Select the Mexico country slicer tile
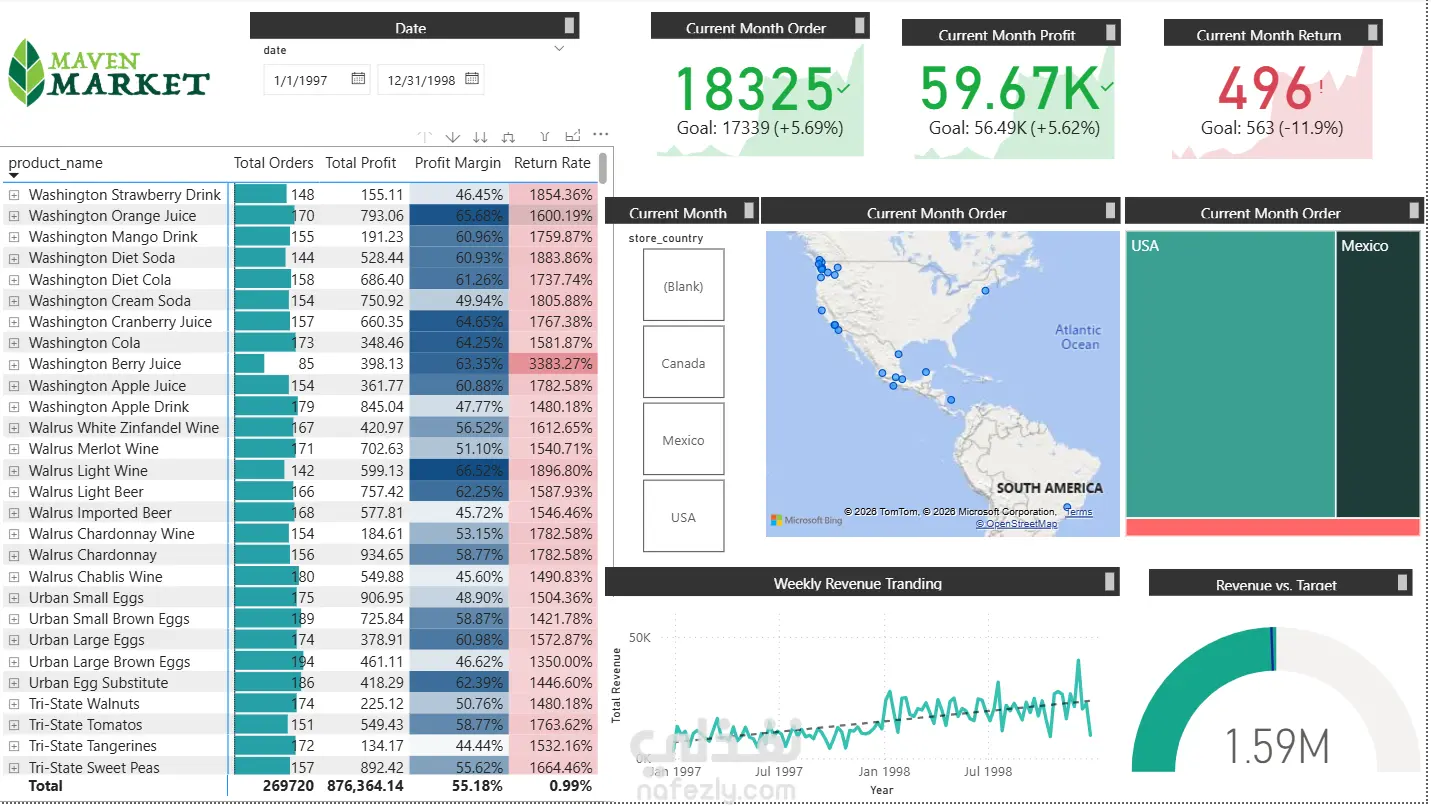Image resolution: width=1431 pixels, height=806 pixels. (683, 440)
